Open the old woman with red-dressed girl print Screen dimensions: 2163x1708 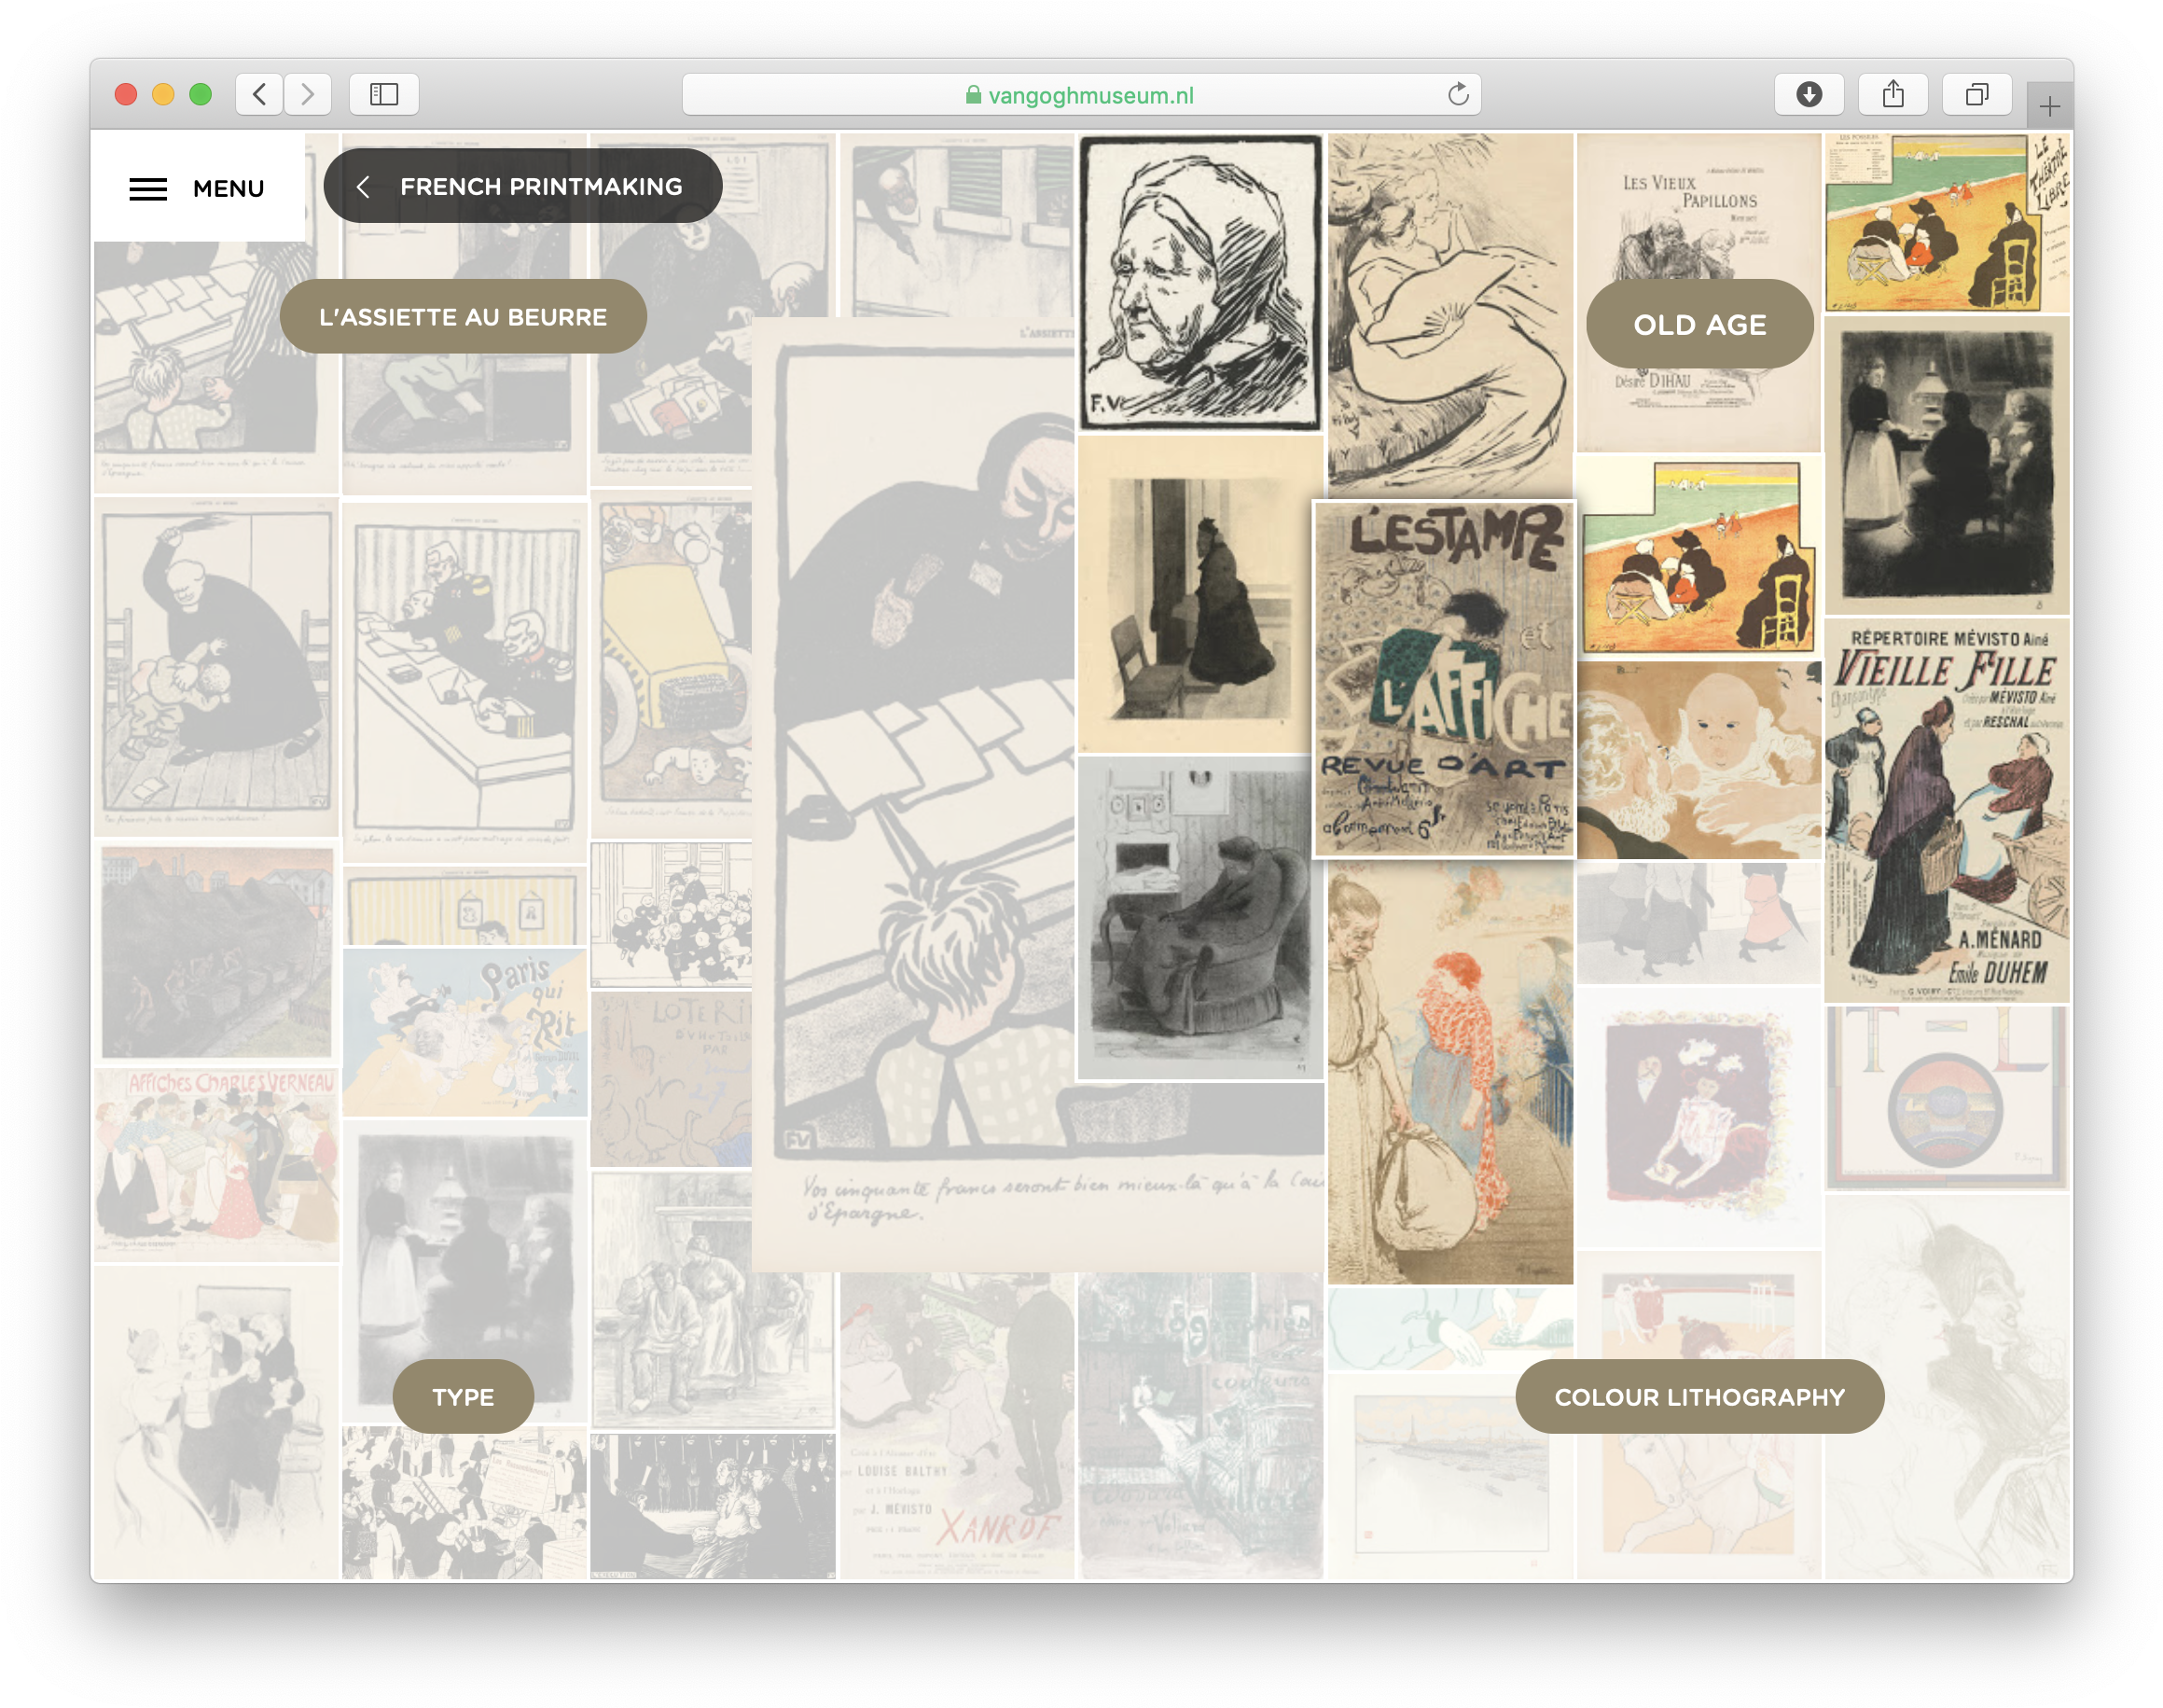[x=1450, y=1073]
